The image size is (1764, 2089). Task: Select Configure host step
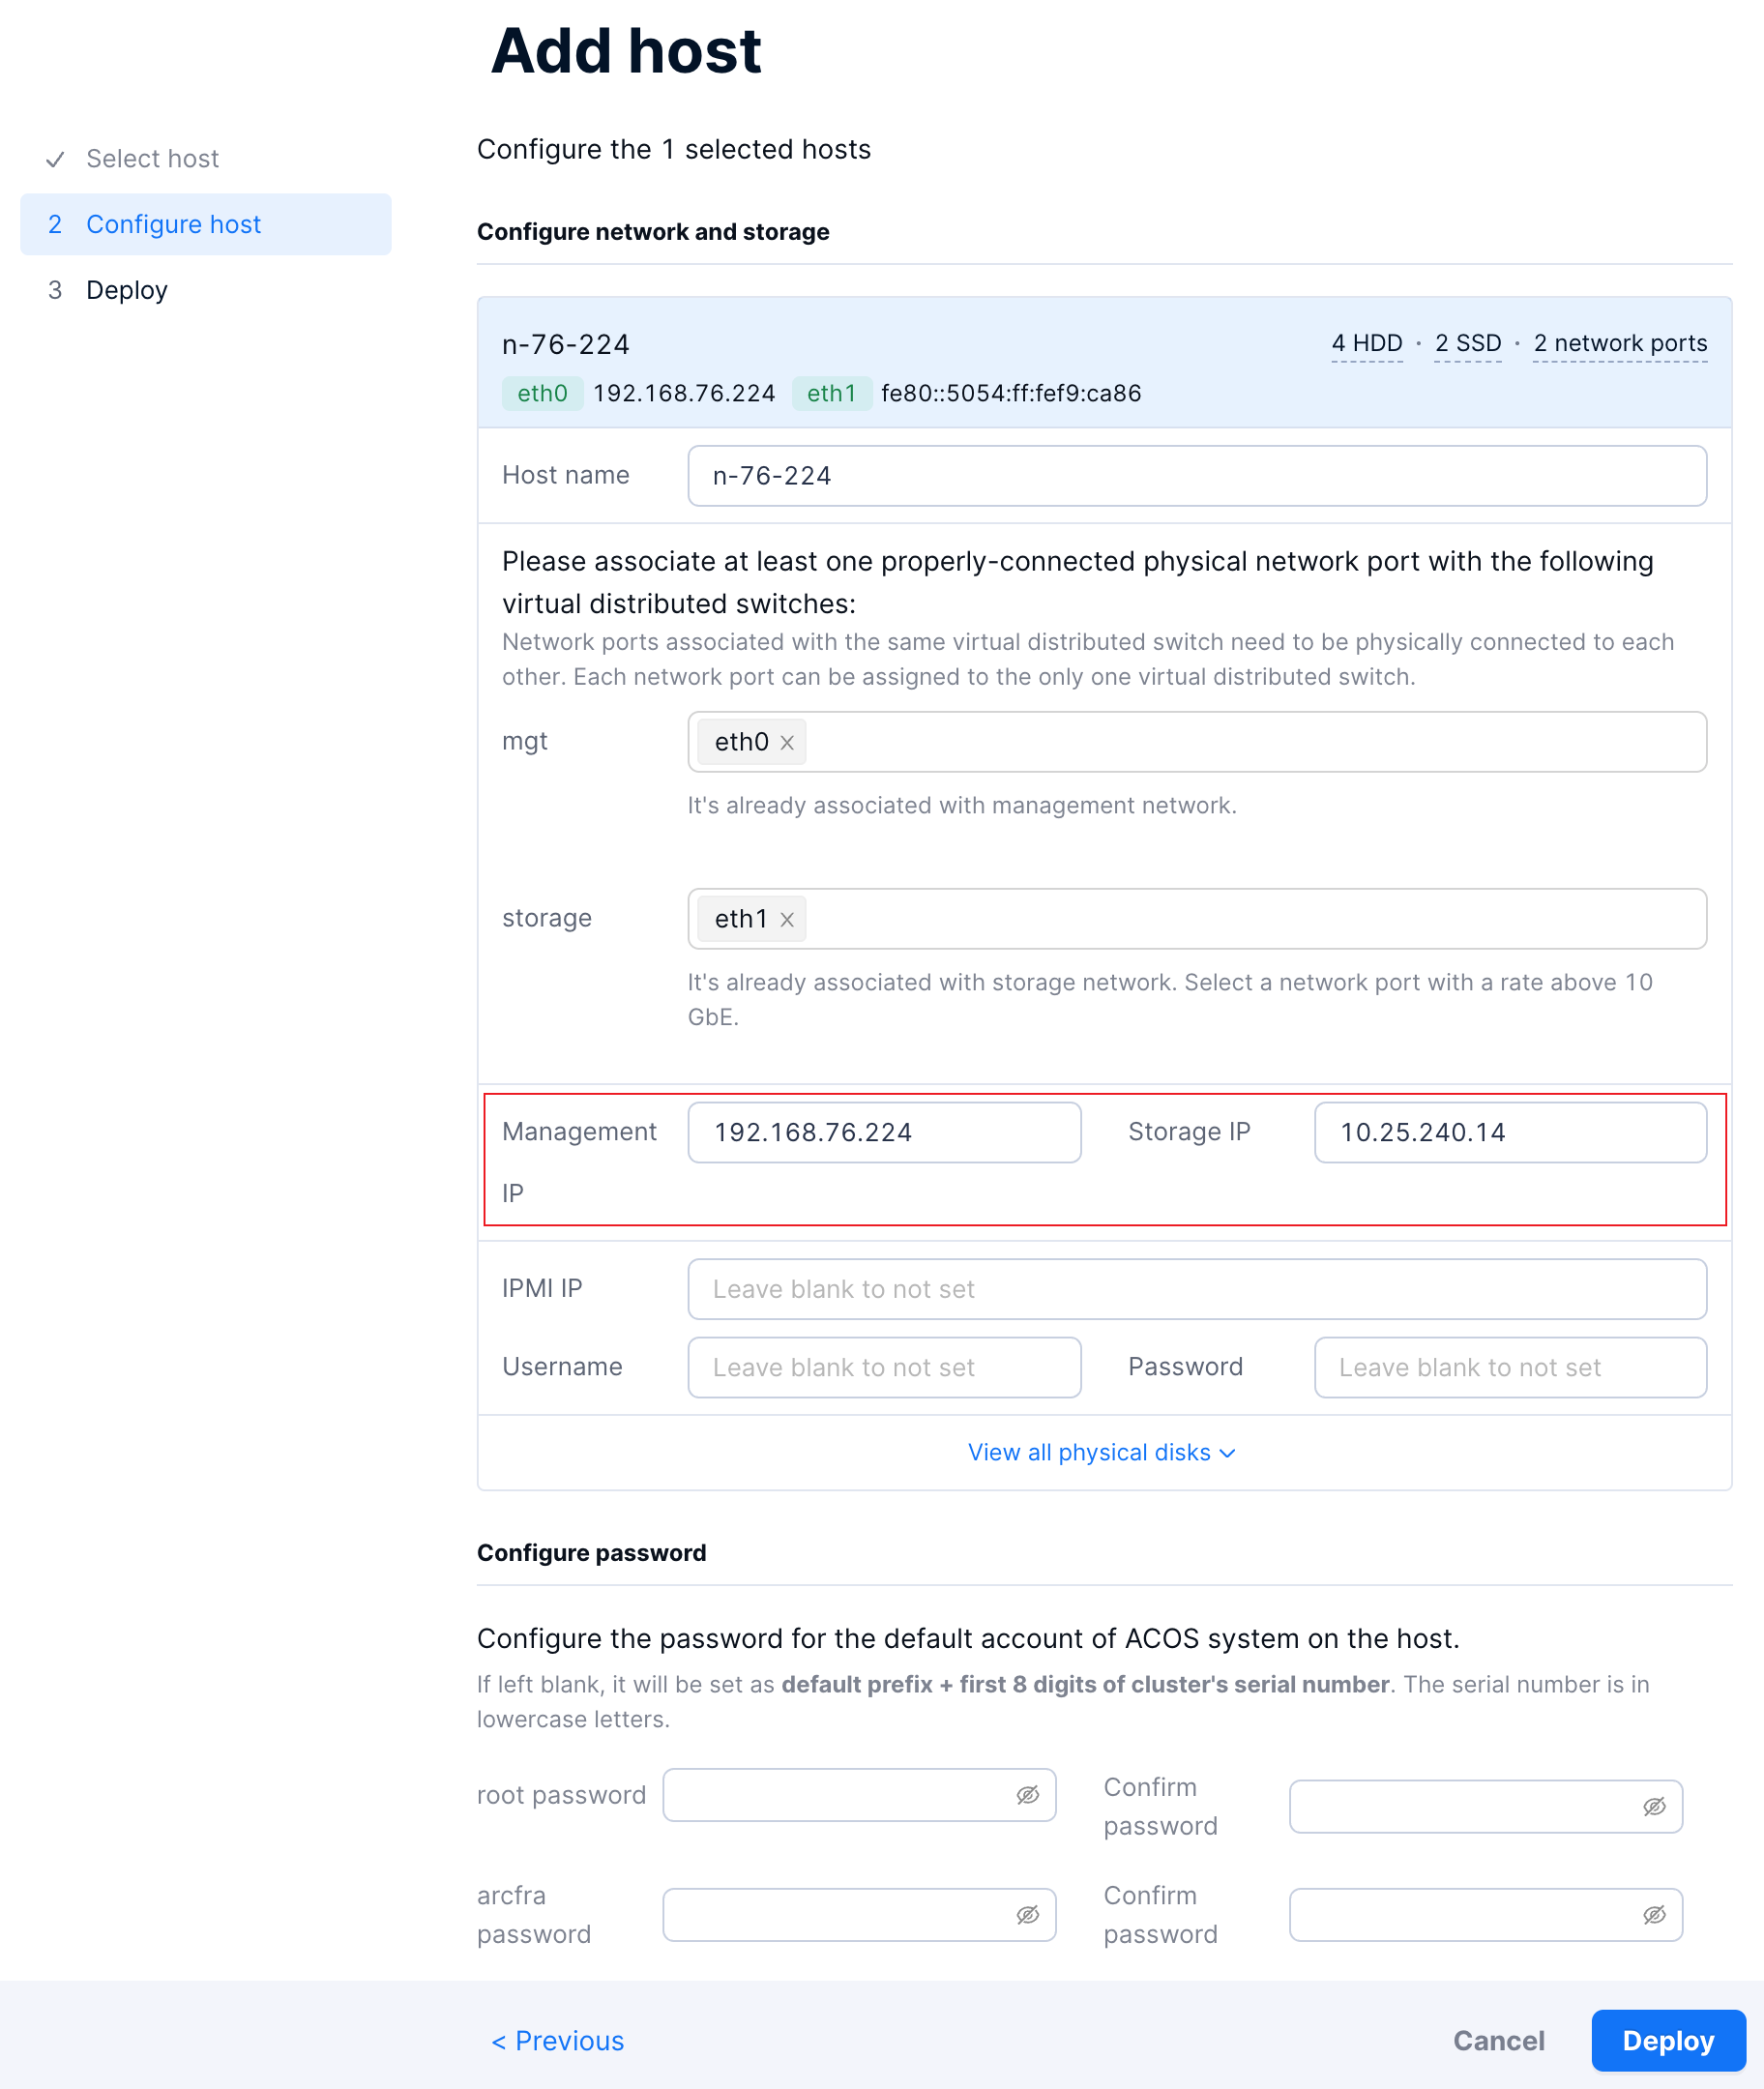click(173, 224)
